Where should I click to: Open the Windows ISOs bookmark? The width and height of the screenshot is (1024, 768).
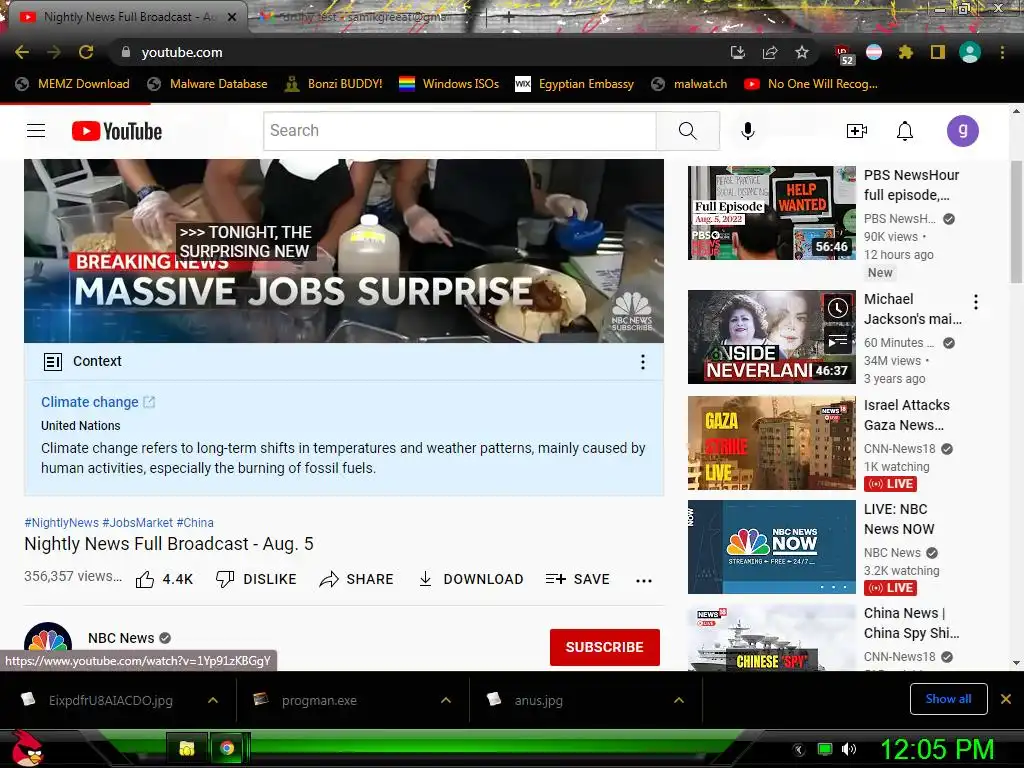coord(449,84)
